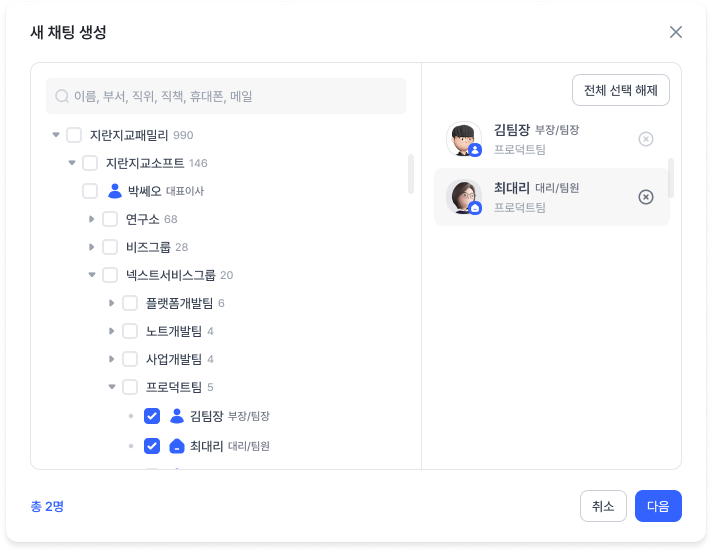
Task: Uncheck the 최대리 checkbox
Action: [152, 446]
